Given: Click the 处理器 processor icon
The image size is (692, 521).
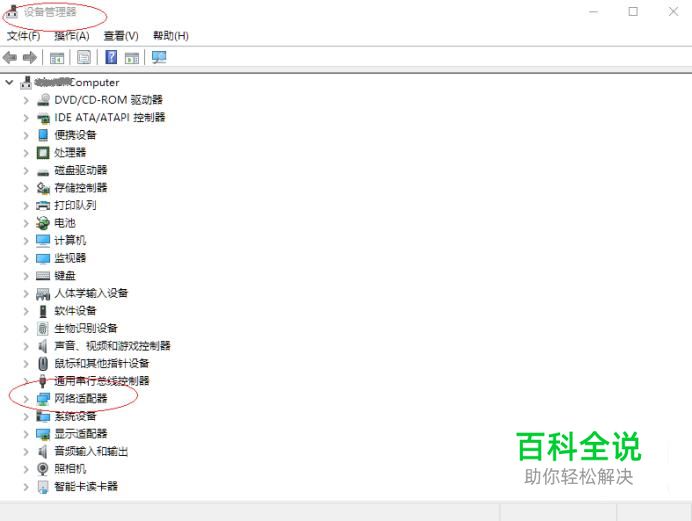Looking at the screenshot, I should point(43,153).
